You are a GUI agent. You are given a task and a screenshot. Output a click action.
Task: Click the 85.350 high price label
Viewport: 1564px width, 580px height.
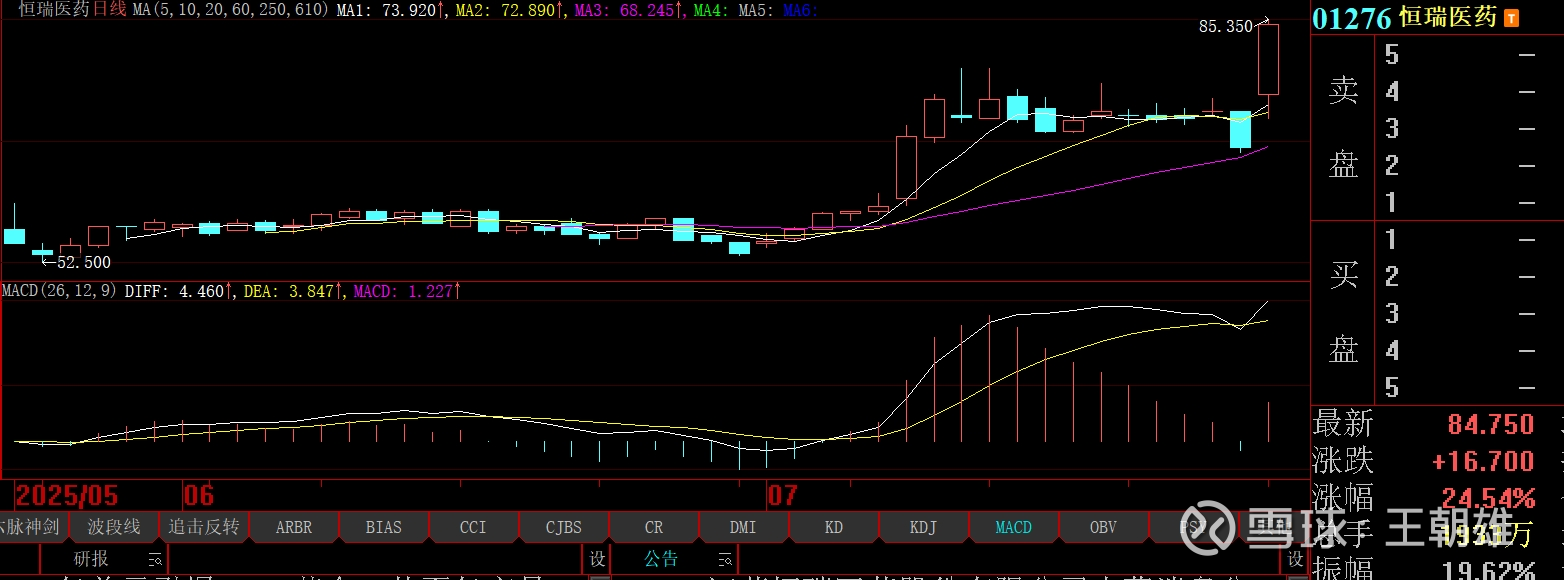(1225, 27)
